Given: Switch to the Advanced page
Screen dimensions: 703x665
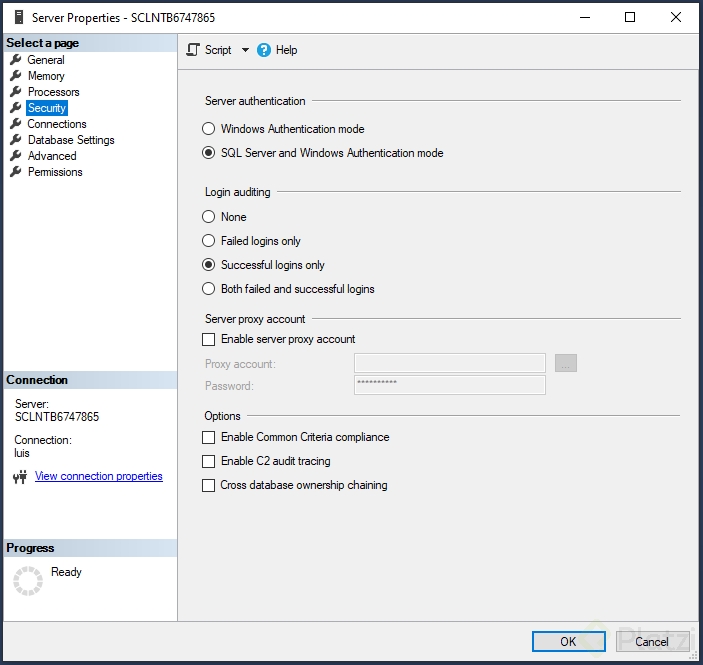Looking at the screenshot, I should 52,156.
